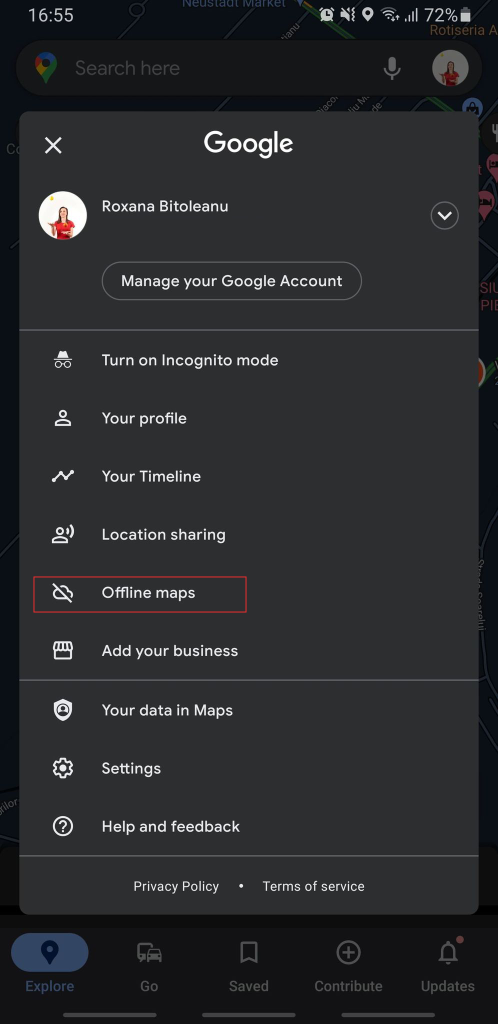Screen dimensions: 498x1024
Task: Tap the Wi-Fi status icon
Action: [390, 14]
